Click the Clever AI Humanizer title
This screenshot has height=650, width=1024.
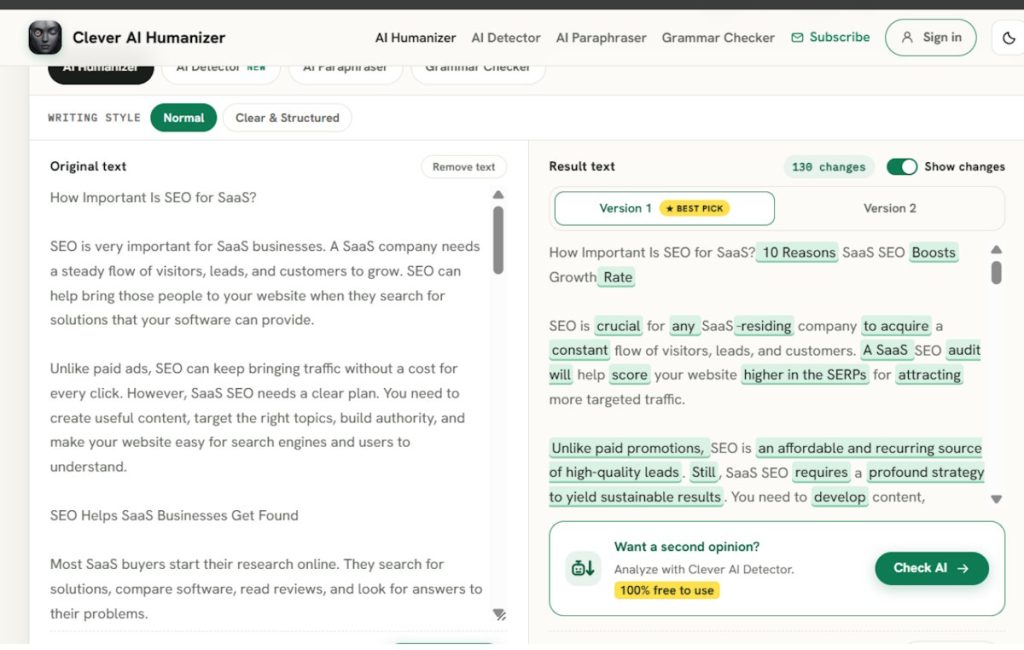pyautogui.click(x=149, y=38)
